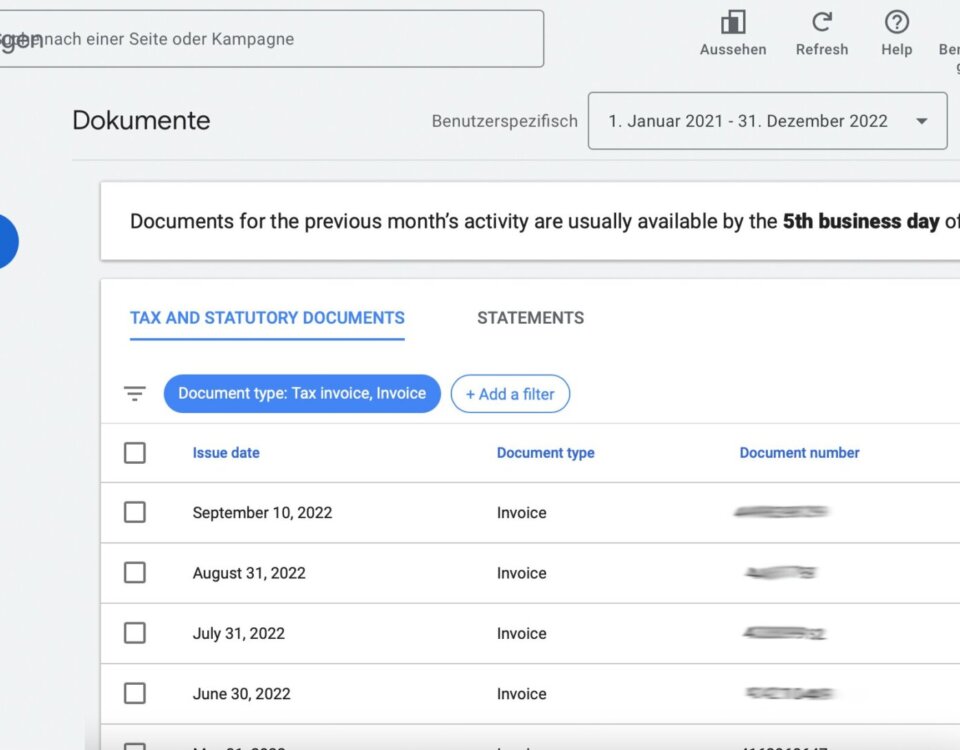
Task: Click the date range dropdown arrow
Action: [x=920, y=120]
